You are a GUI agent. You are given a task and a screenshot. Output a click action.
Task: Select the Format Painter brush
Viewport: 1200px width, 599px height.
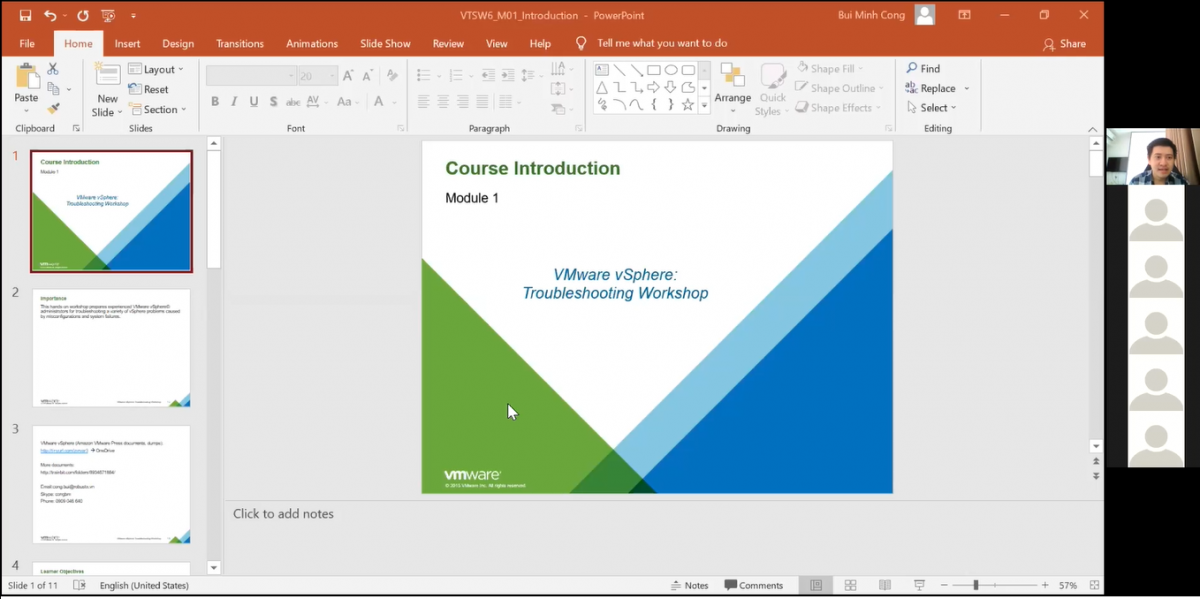[53, 108]
